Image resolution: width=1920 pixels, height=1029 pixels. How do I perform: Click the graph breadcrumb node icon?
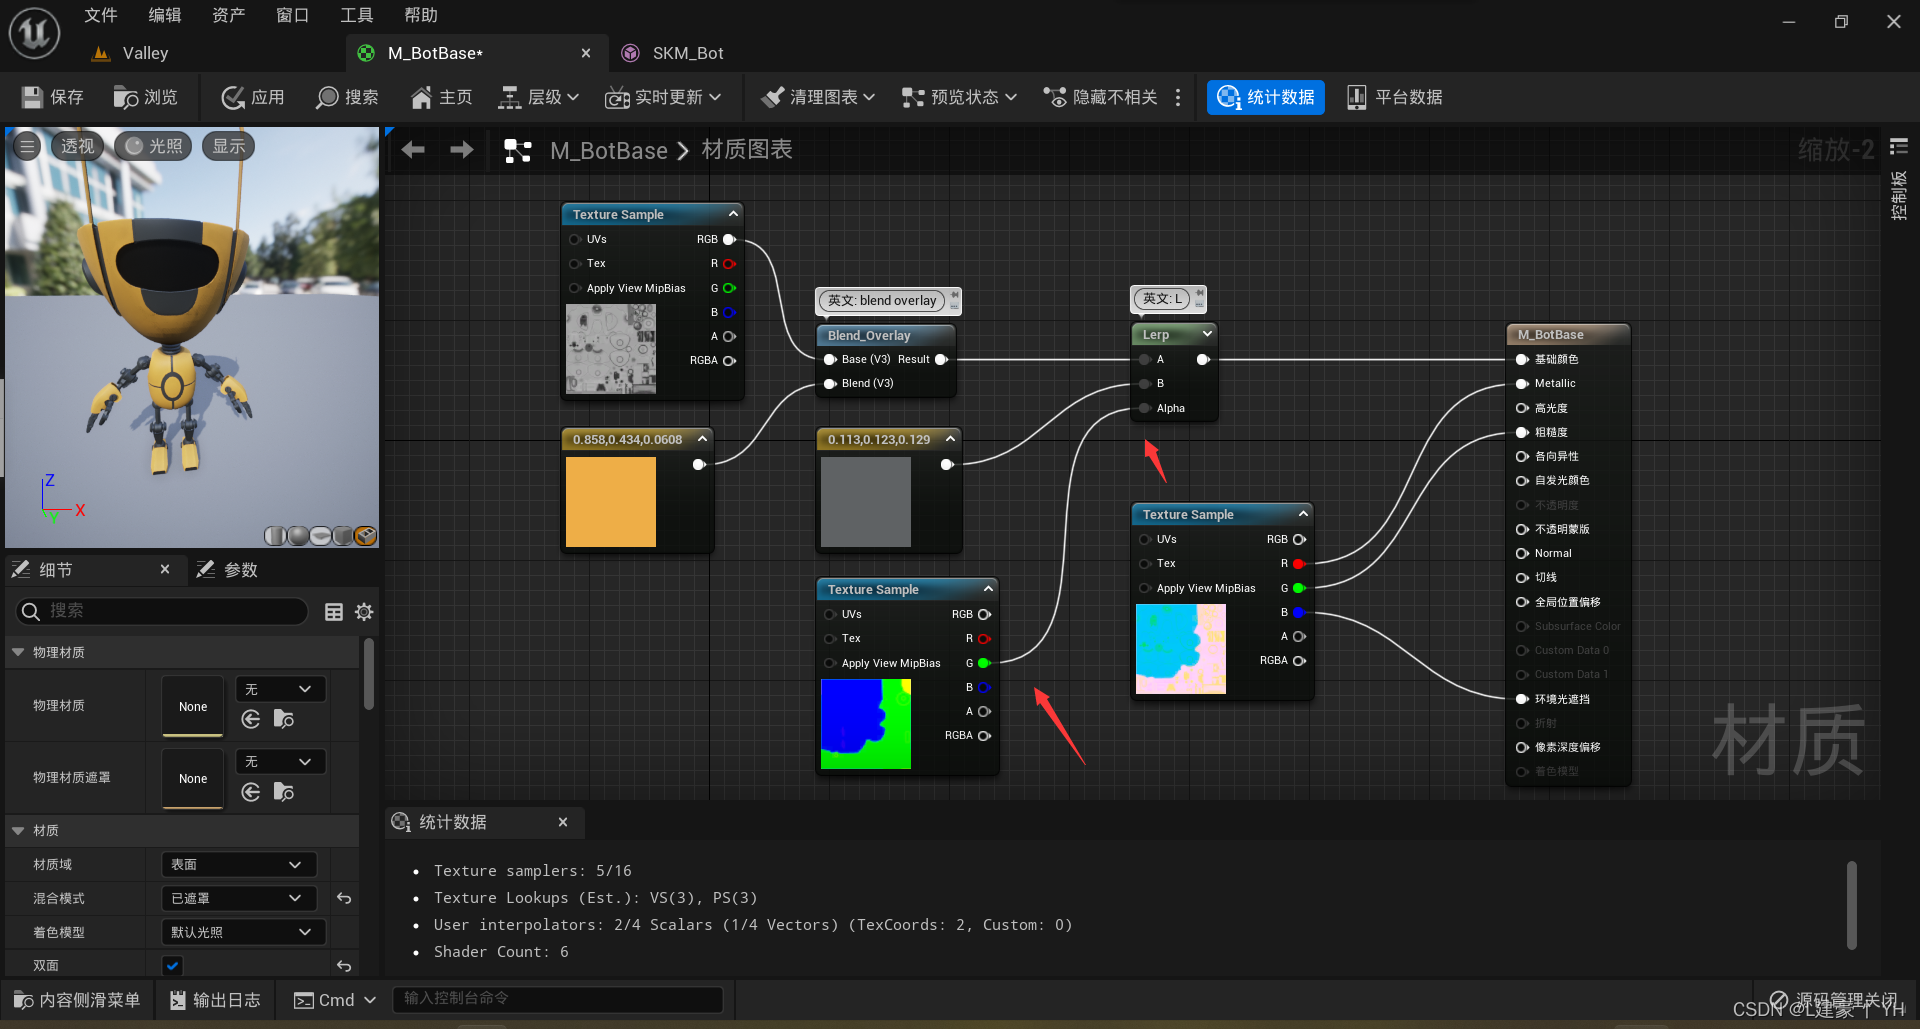(518, 151)
